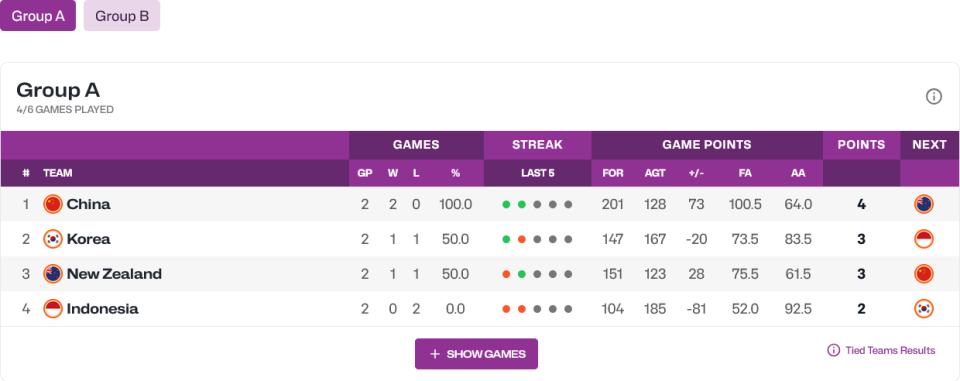960x381 pixels.
Task: Click the POINTS column header
Action: pyautogui.click(x=861, y=145)
